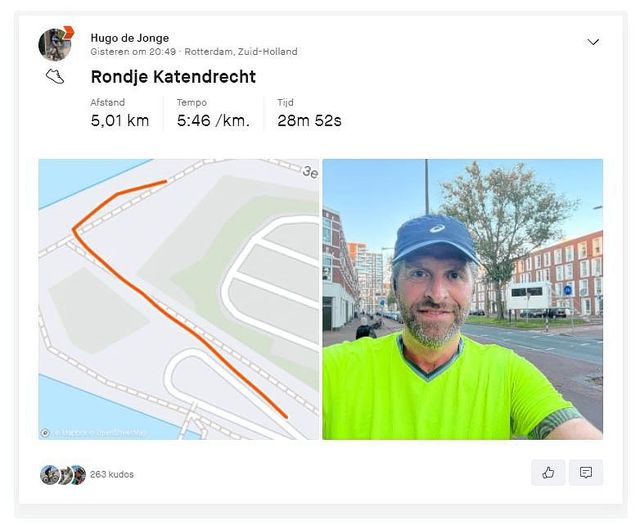Select the Afstand 5,01 km stat

(120, 113)
